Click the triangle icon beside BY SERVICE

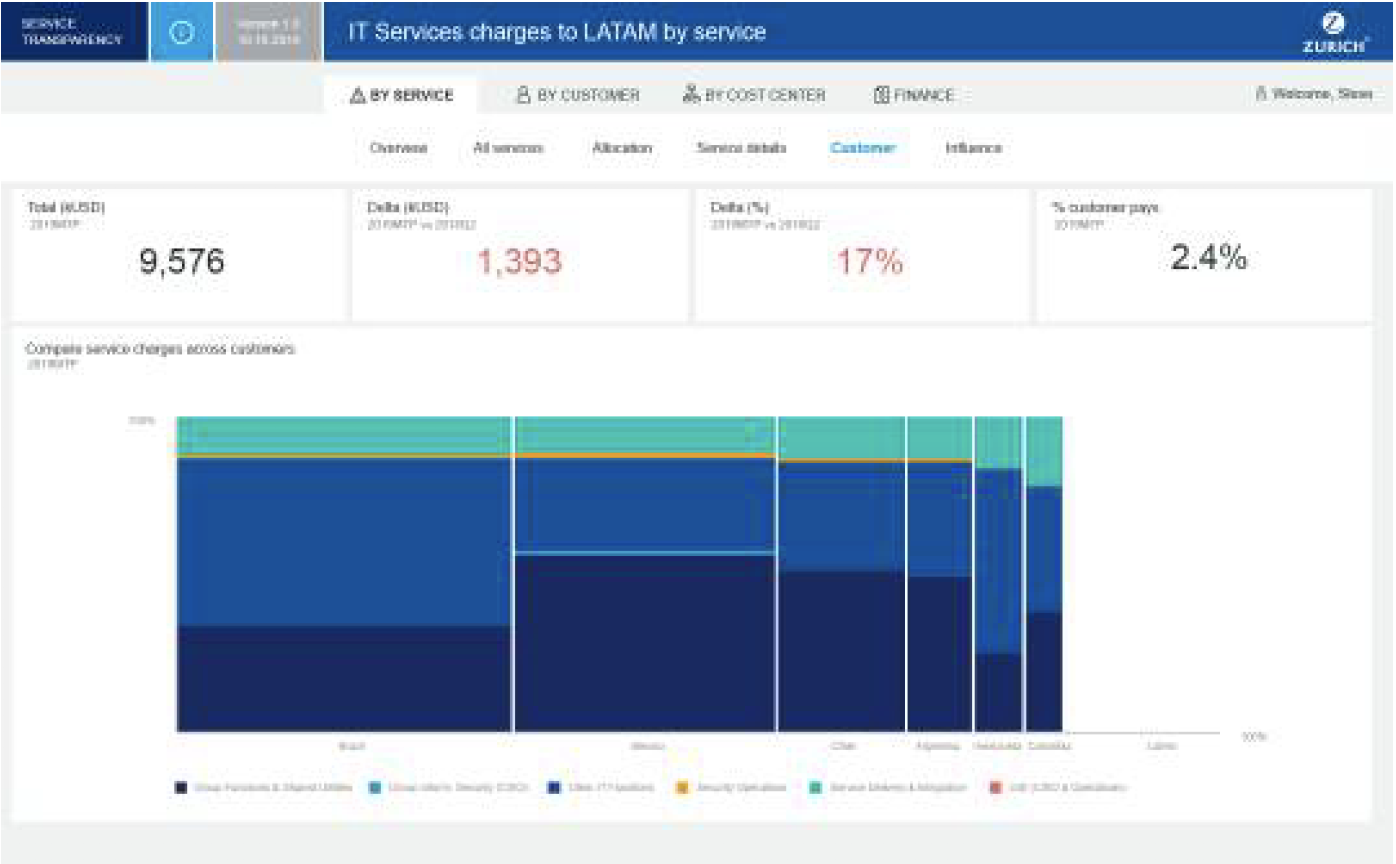pyautogui.click(x=357, y=96)
